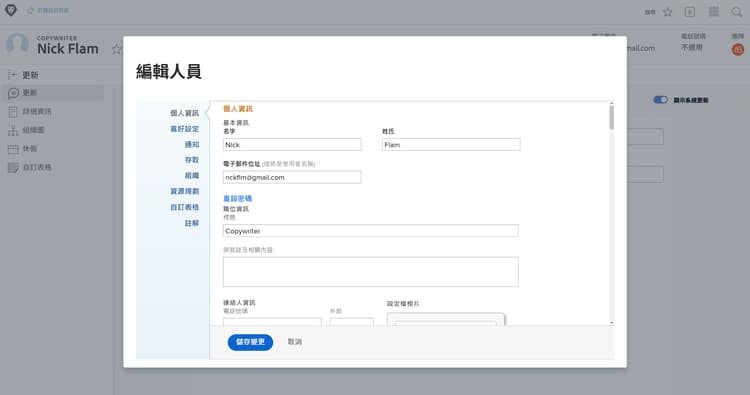
Task: Favorite Nick Flam with the star icon
Action: tap(116, 49)
